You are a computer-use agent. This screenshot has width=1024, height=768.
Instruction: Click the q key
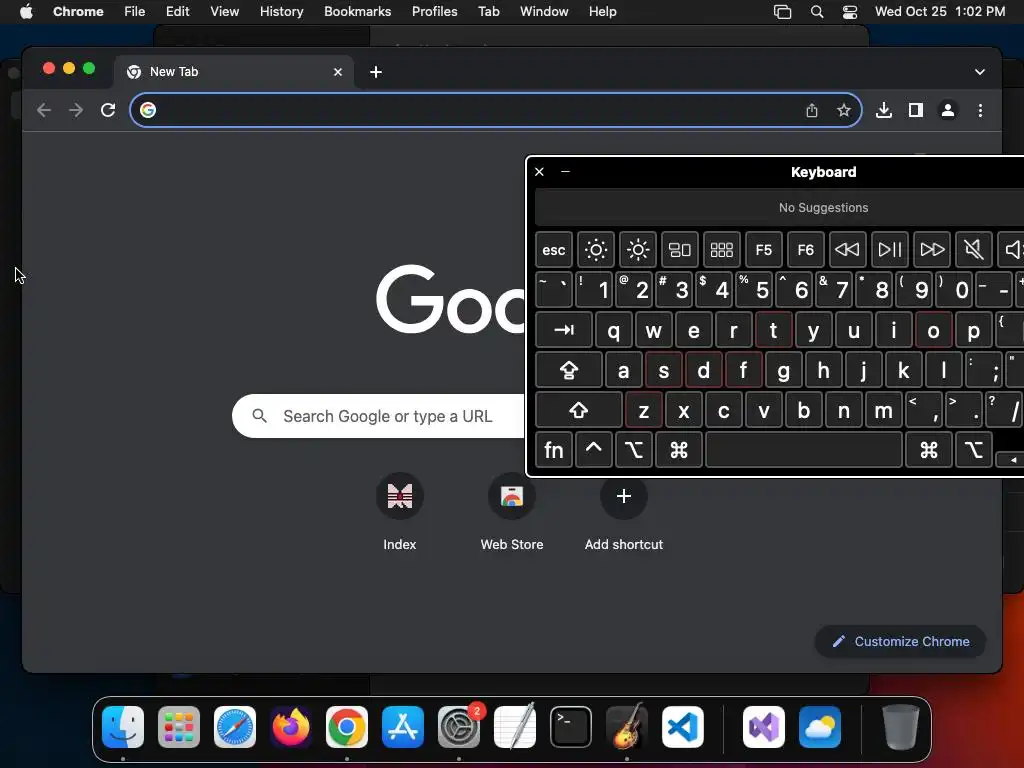pyautogui.click(x=613, y=330)
